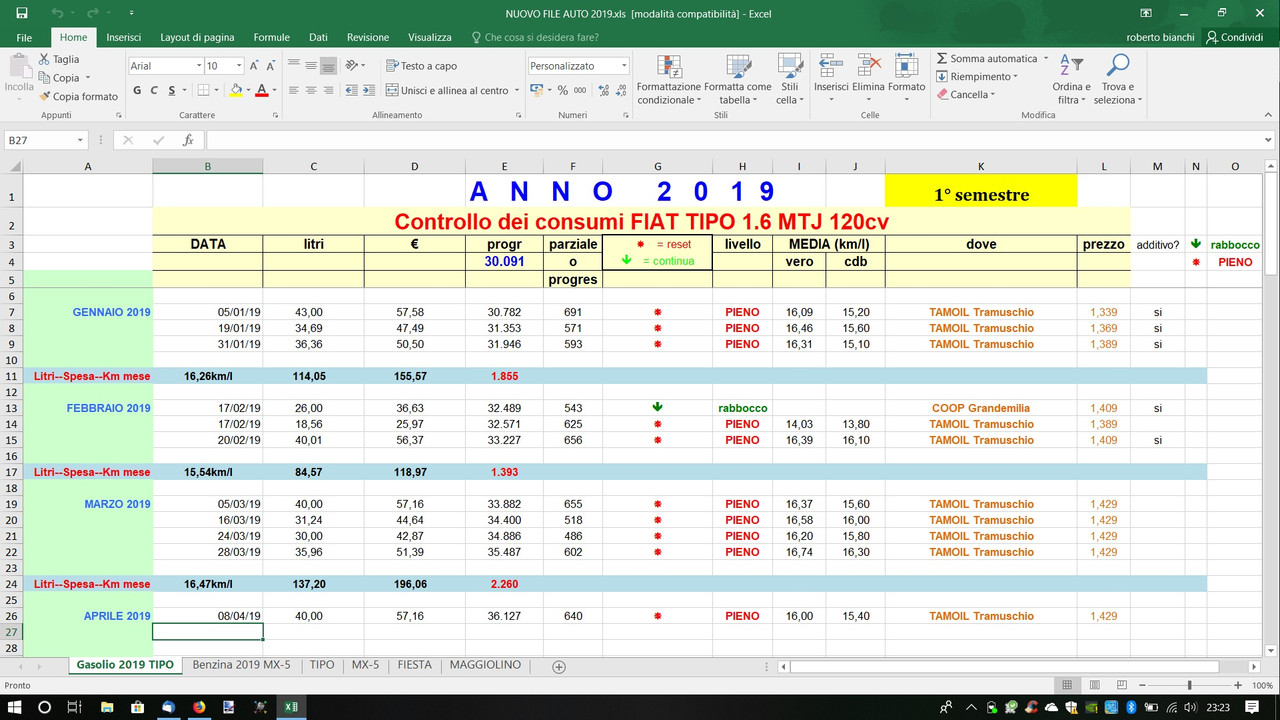Open the font name Arial dropdown
Image resolution: width=1280 pixels, height=720 pixels.
point(197,66)
